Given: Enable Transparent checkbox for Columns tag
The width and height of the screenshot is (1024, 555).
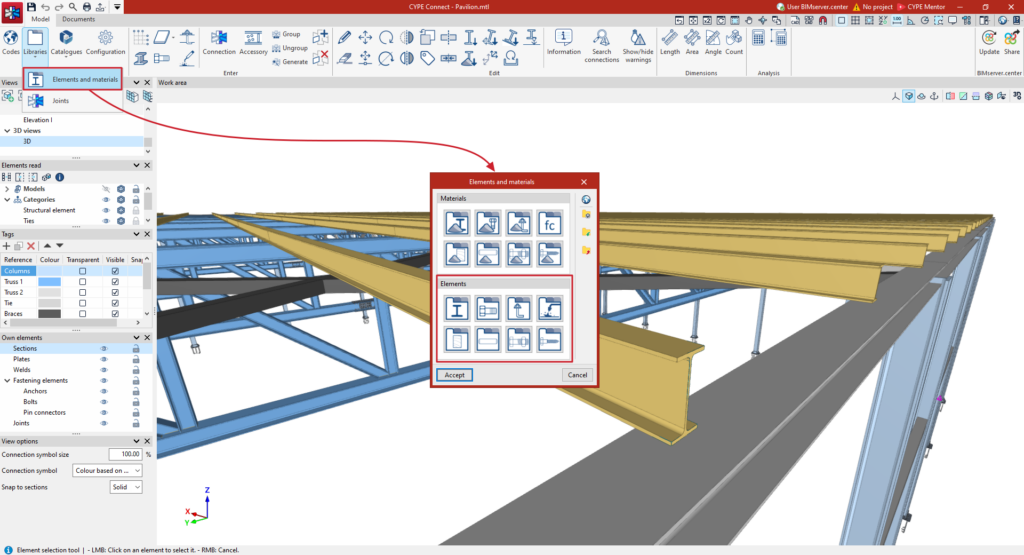Looking at the screenshot, I should (x=82, y=271).
